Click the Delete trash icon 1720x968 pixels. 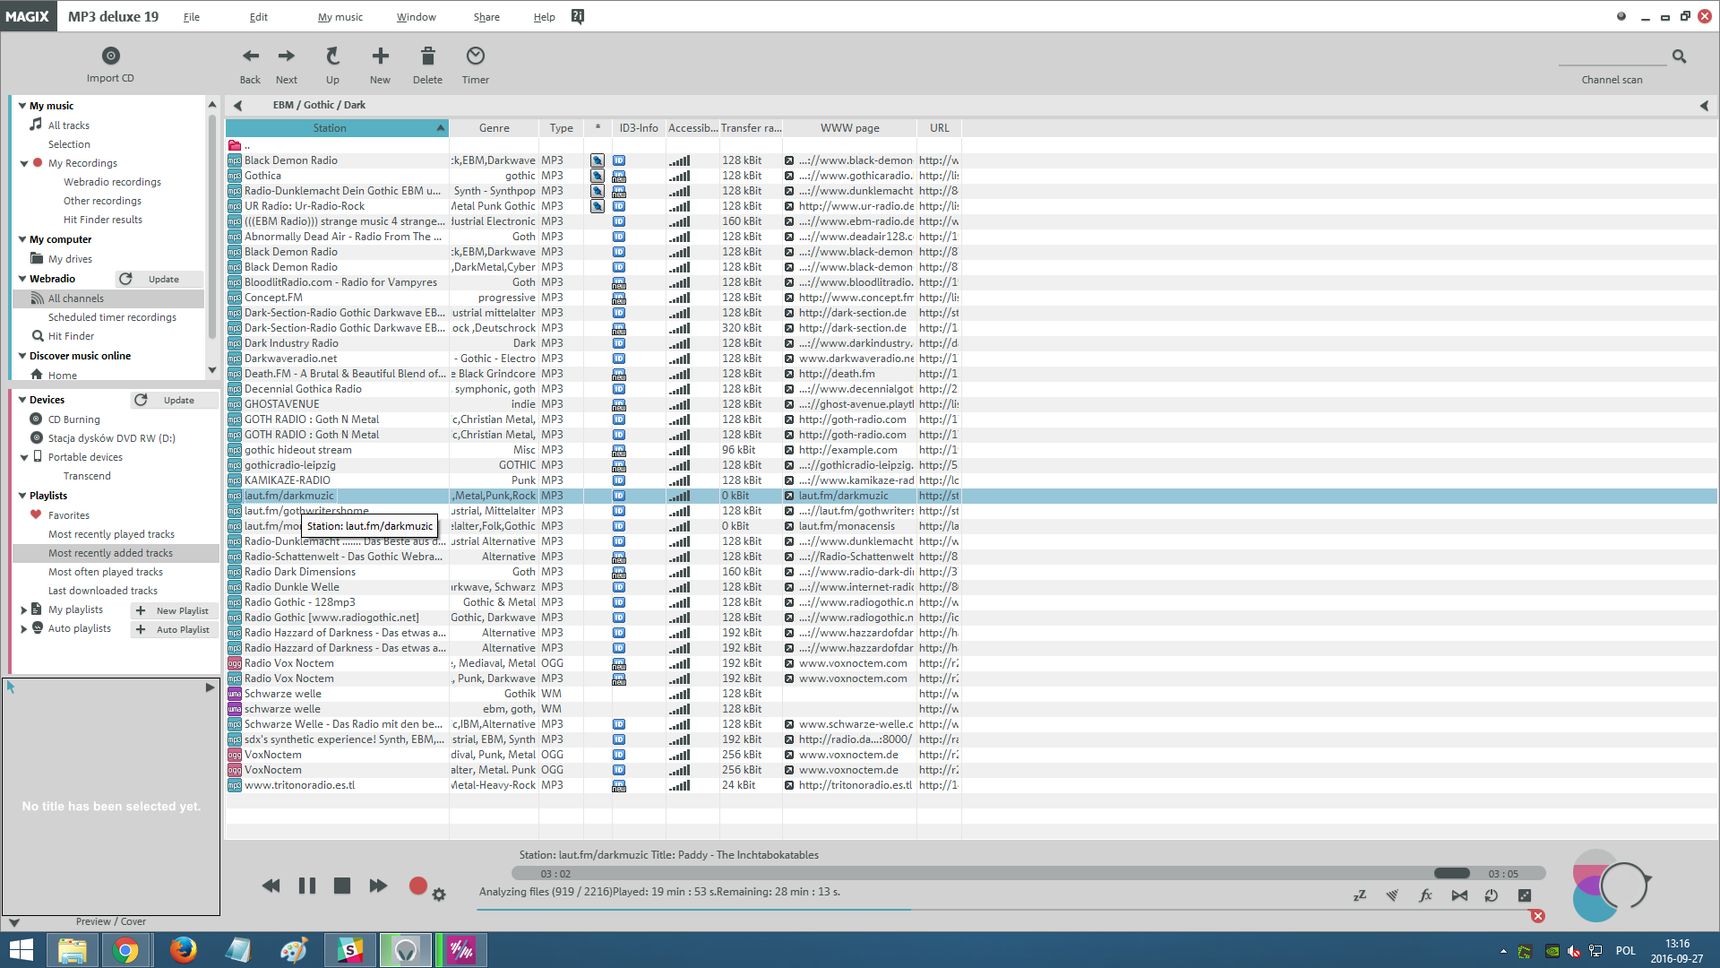[427, 56]
